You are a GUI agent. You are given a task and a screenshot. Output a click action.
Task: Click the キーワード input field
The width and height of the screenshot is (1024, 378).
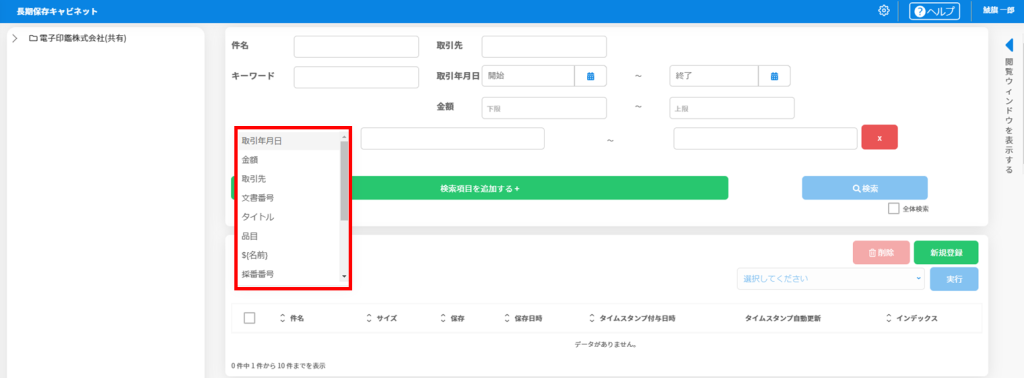356,77
